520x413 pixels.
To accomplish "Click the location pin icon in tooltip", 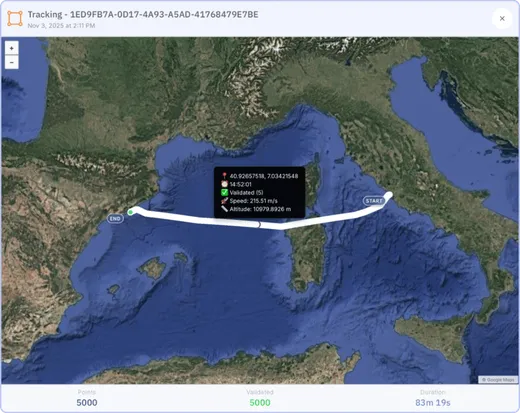I will coord(224,176).
